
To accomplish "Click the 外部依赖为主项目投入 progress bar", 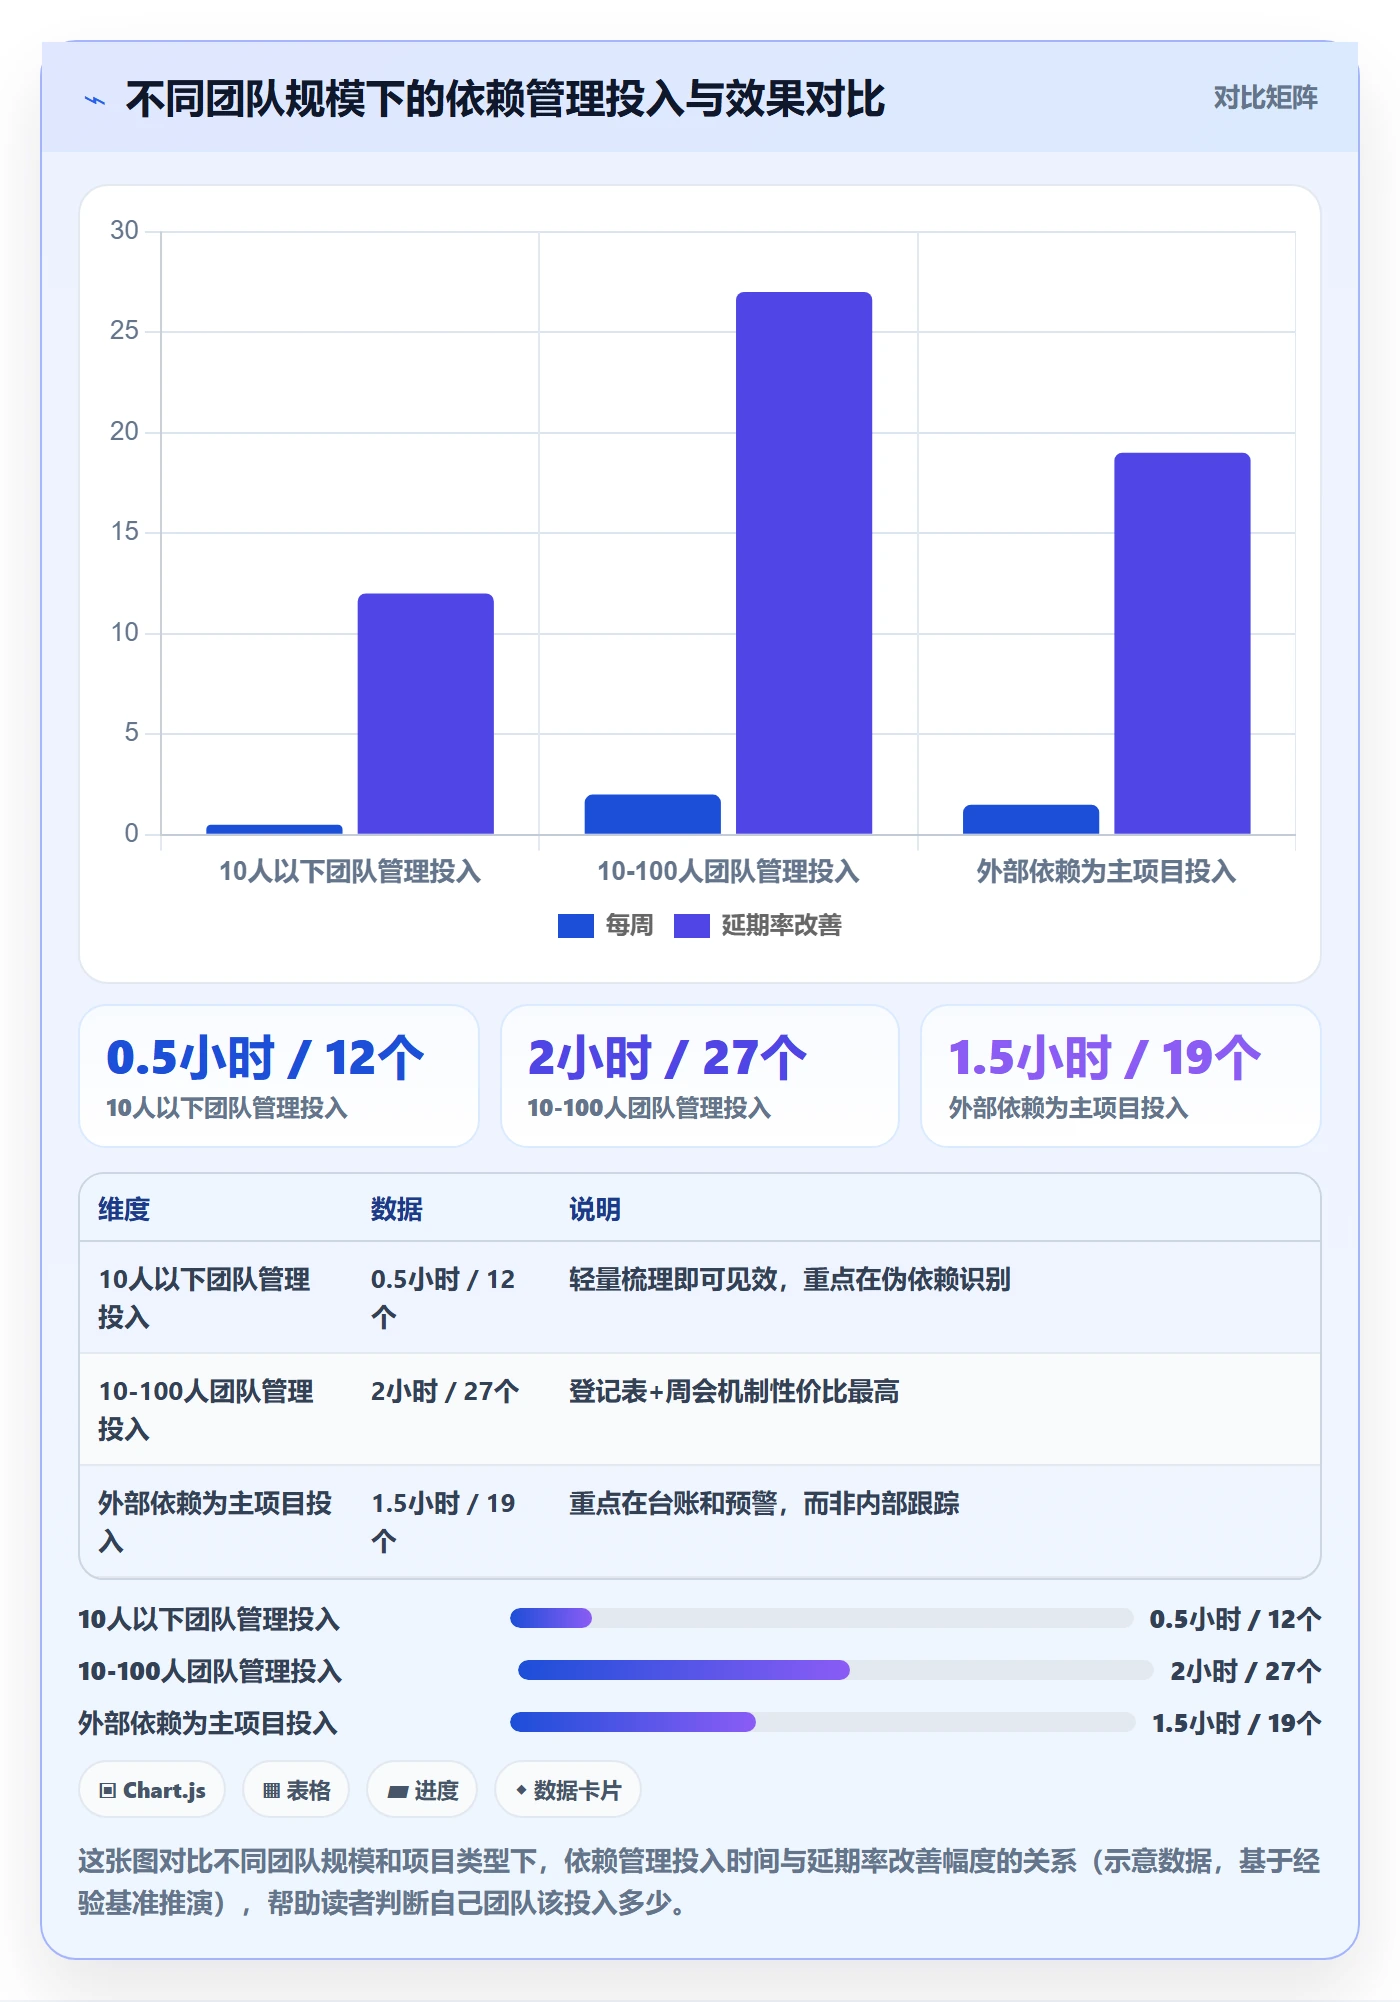I will click(x=823, y=1722).
